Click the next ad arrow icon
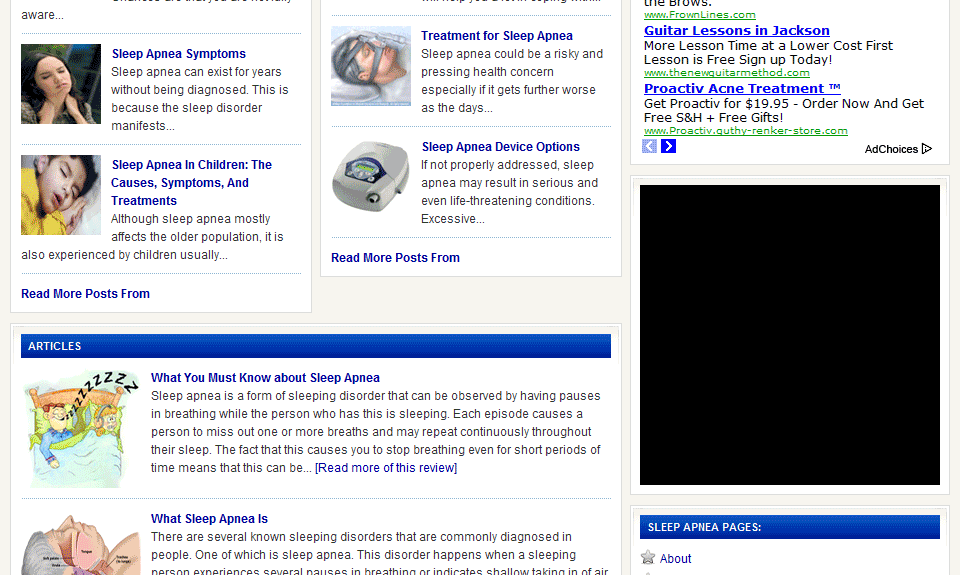The width and height of the screenshot is (960, 575). click(669, 146)
